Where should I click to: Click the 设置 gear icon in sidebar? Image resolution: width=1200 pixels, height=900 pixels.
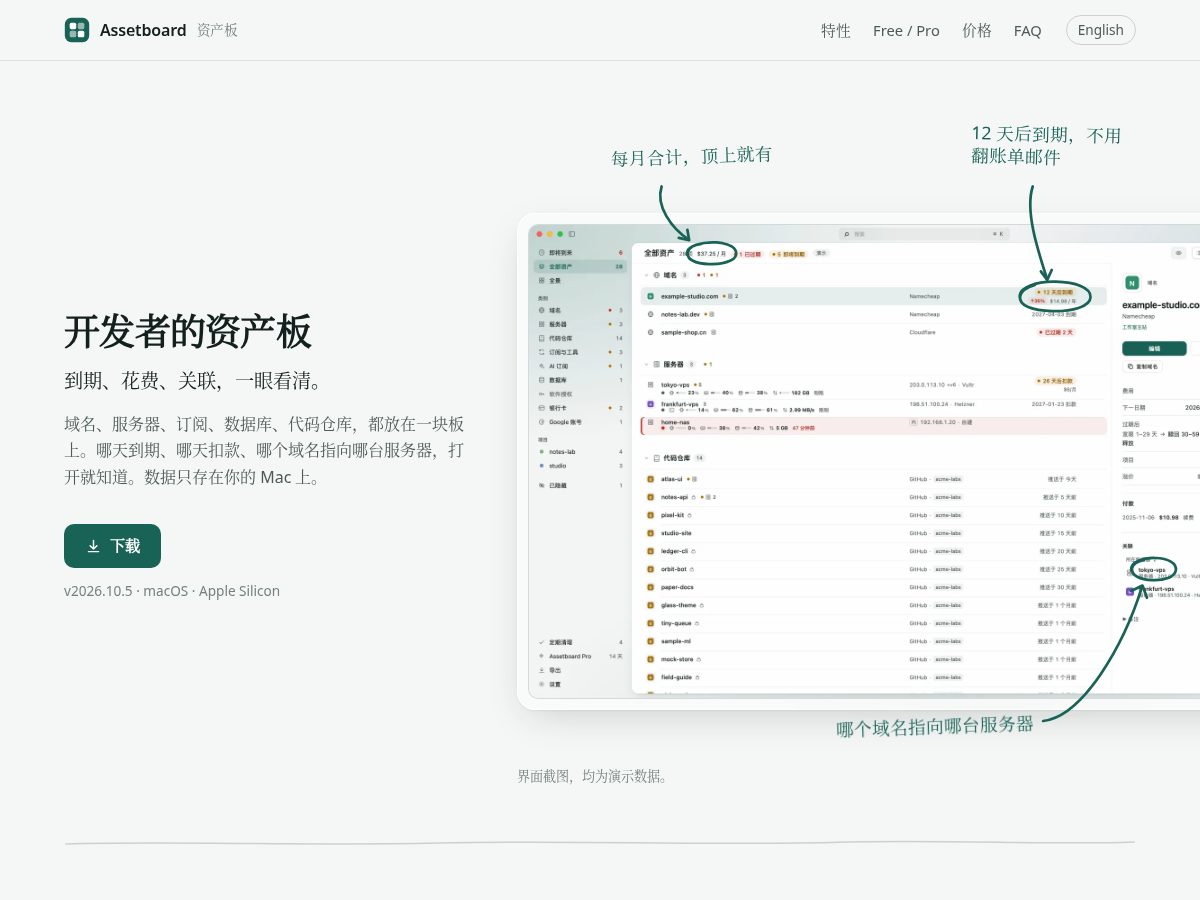[541, 684]
